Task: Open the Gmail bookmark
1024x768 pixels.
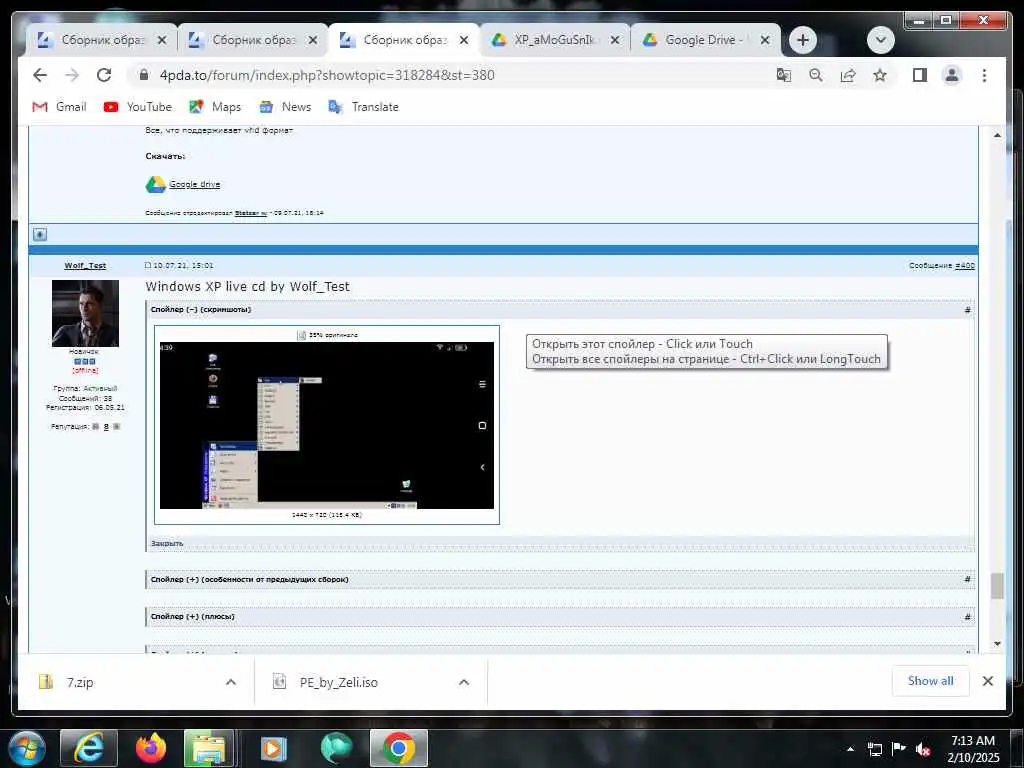Action: 59,106
